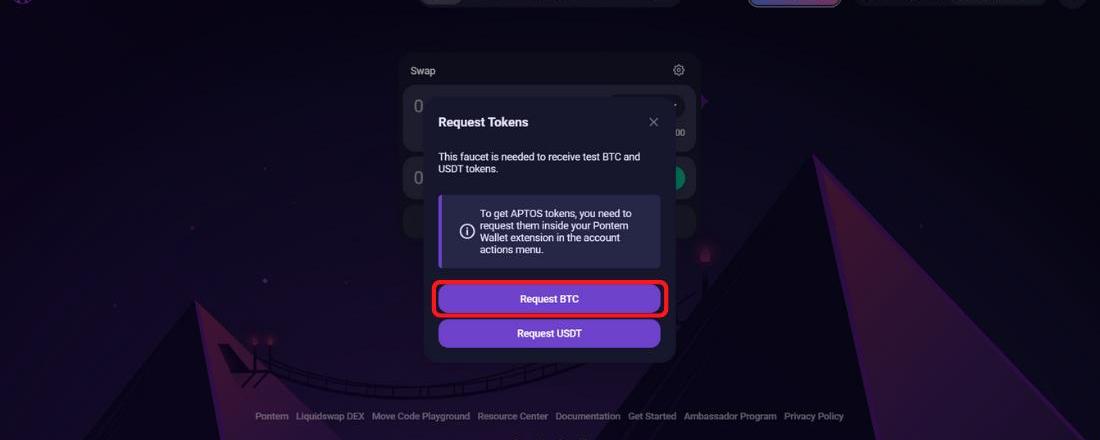
Task: Go to Move Code Playground
Action: [x=420, y=416]
